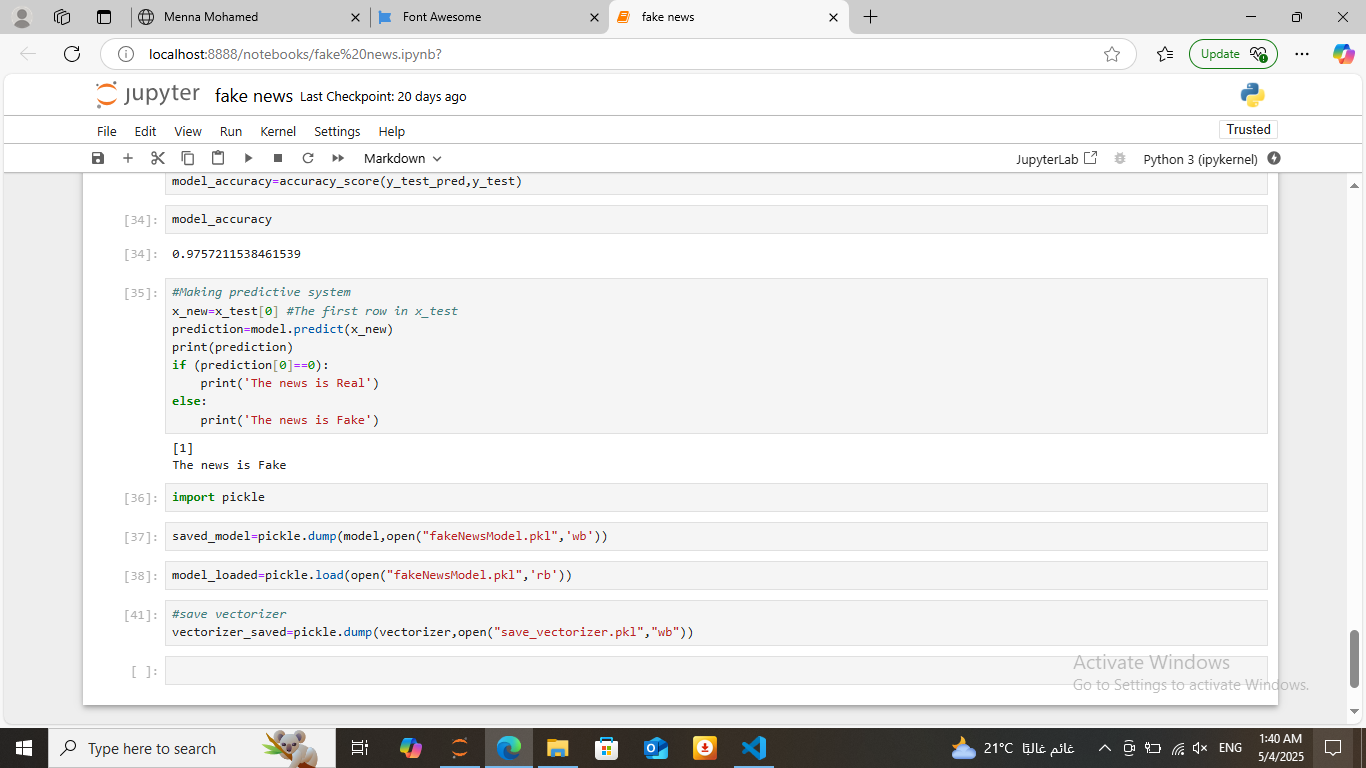Rename the notebook title 'fake news'

[x=254, y=96]
